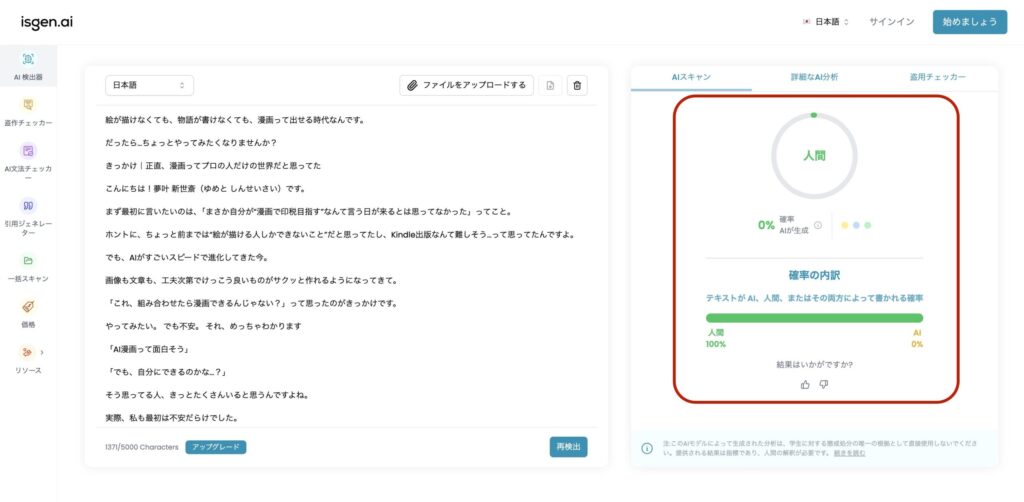Click the green human probability bar
The image size is (1024, 502).
[814, 318]
